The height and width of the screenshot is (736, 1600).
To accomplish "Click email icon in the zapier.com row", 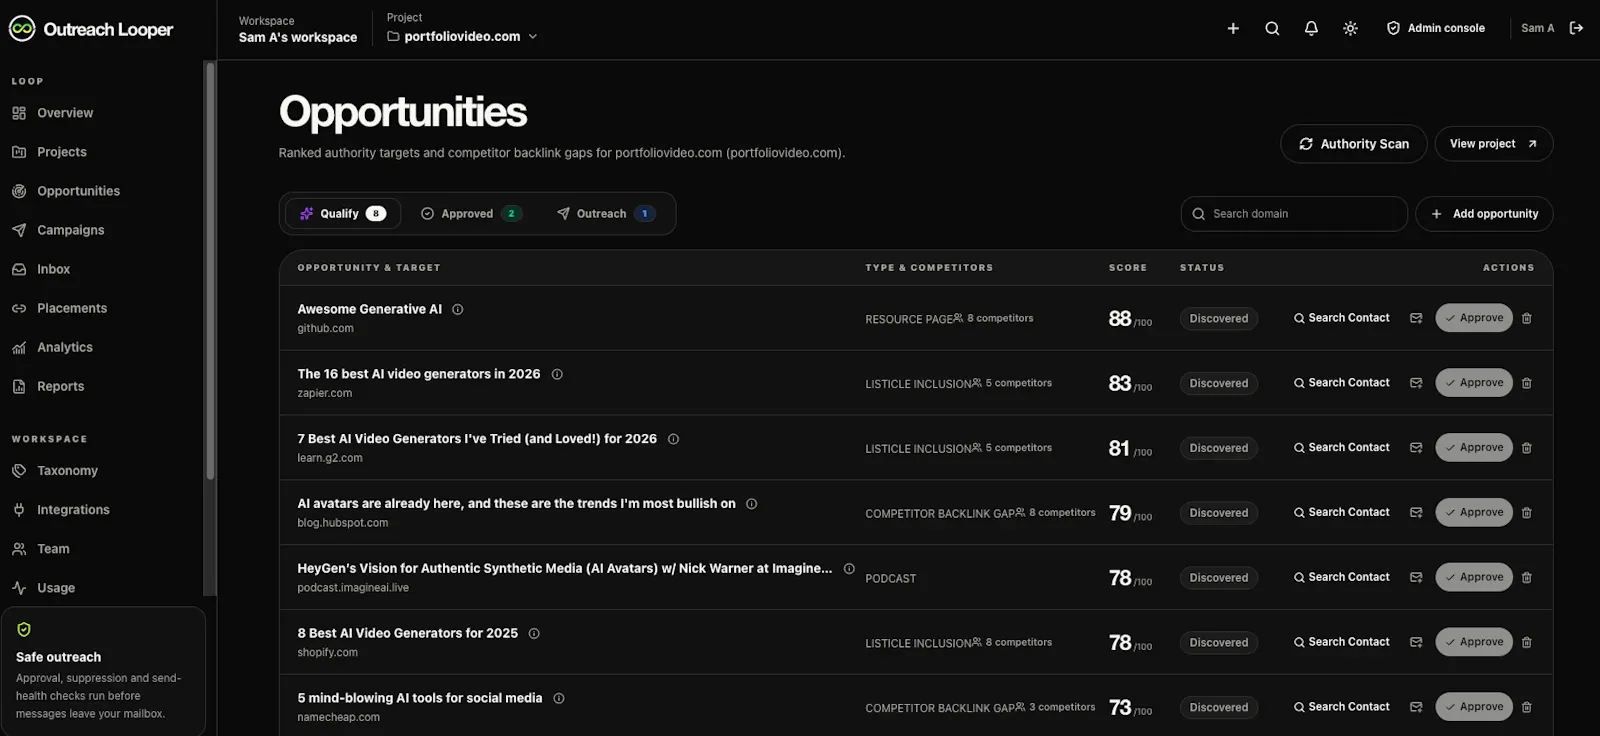I will pos(1416,383).
